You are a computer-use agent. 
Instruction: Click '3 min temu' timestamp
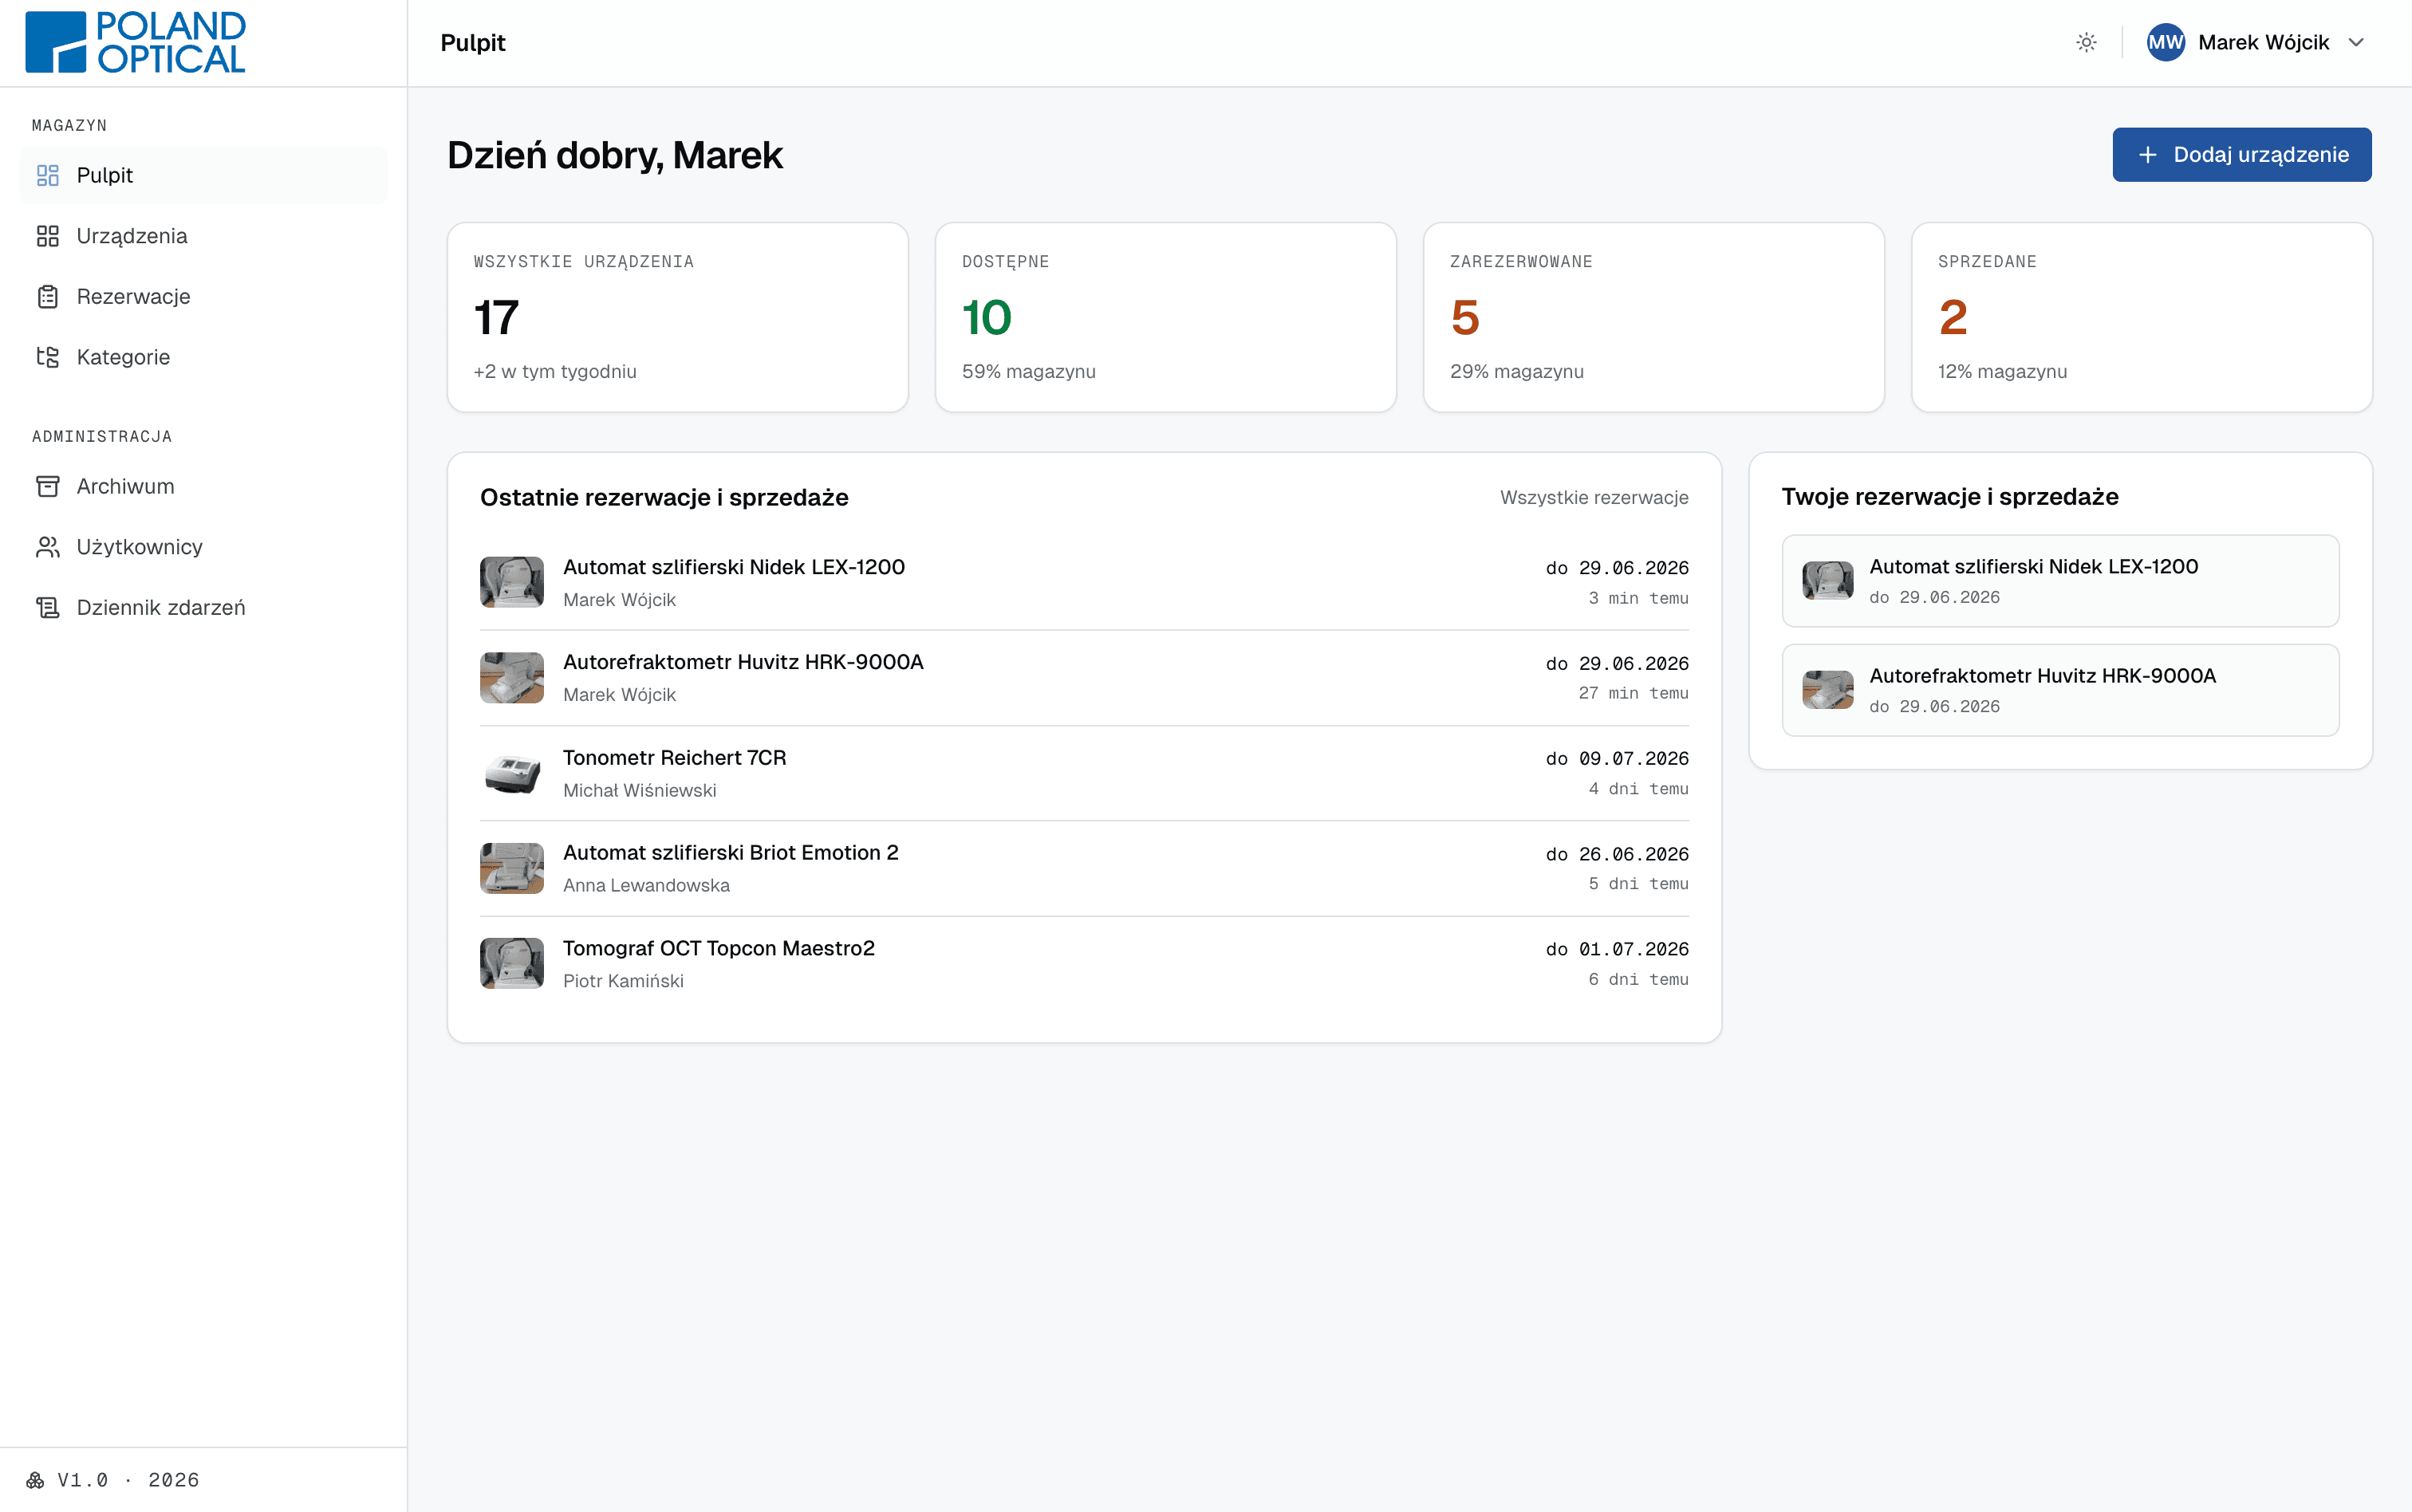(1638, 598)
